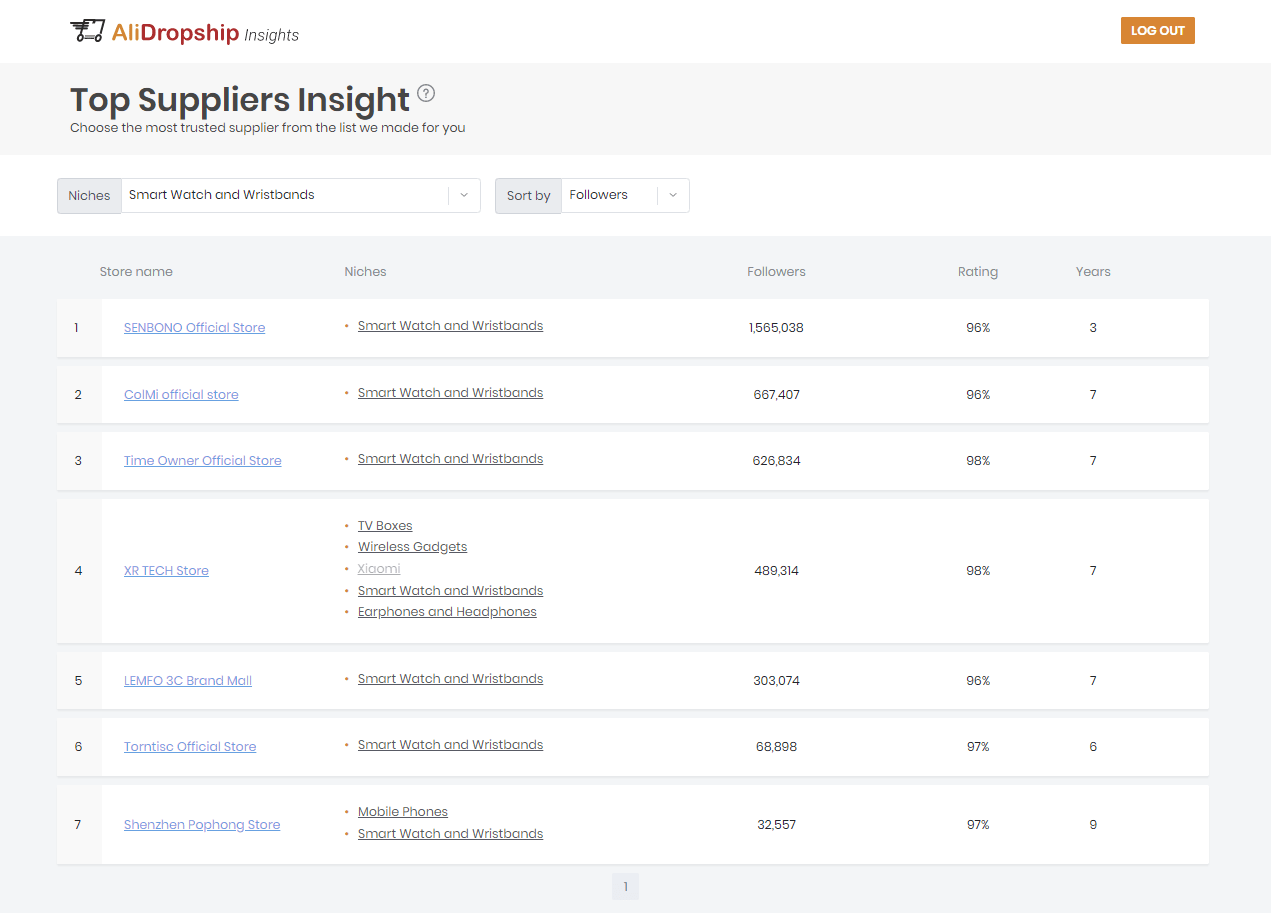
Task: Select the Wireless Gadgets niche link
Action: coord(412,547)
